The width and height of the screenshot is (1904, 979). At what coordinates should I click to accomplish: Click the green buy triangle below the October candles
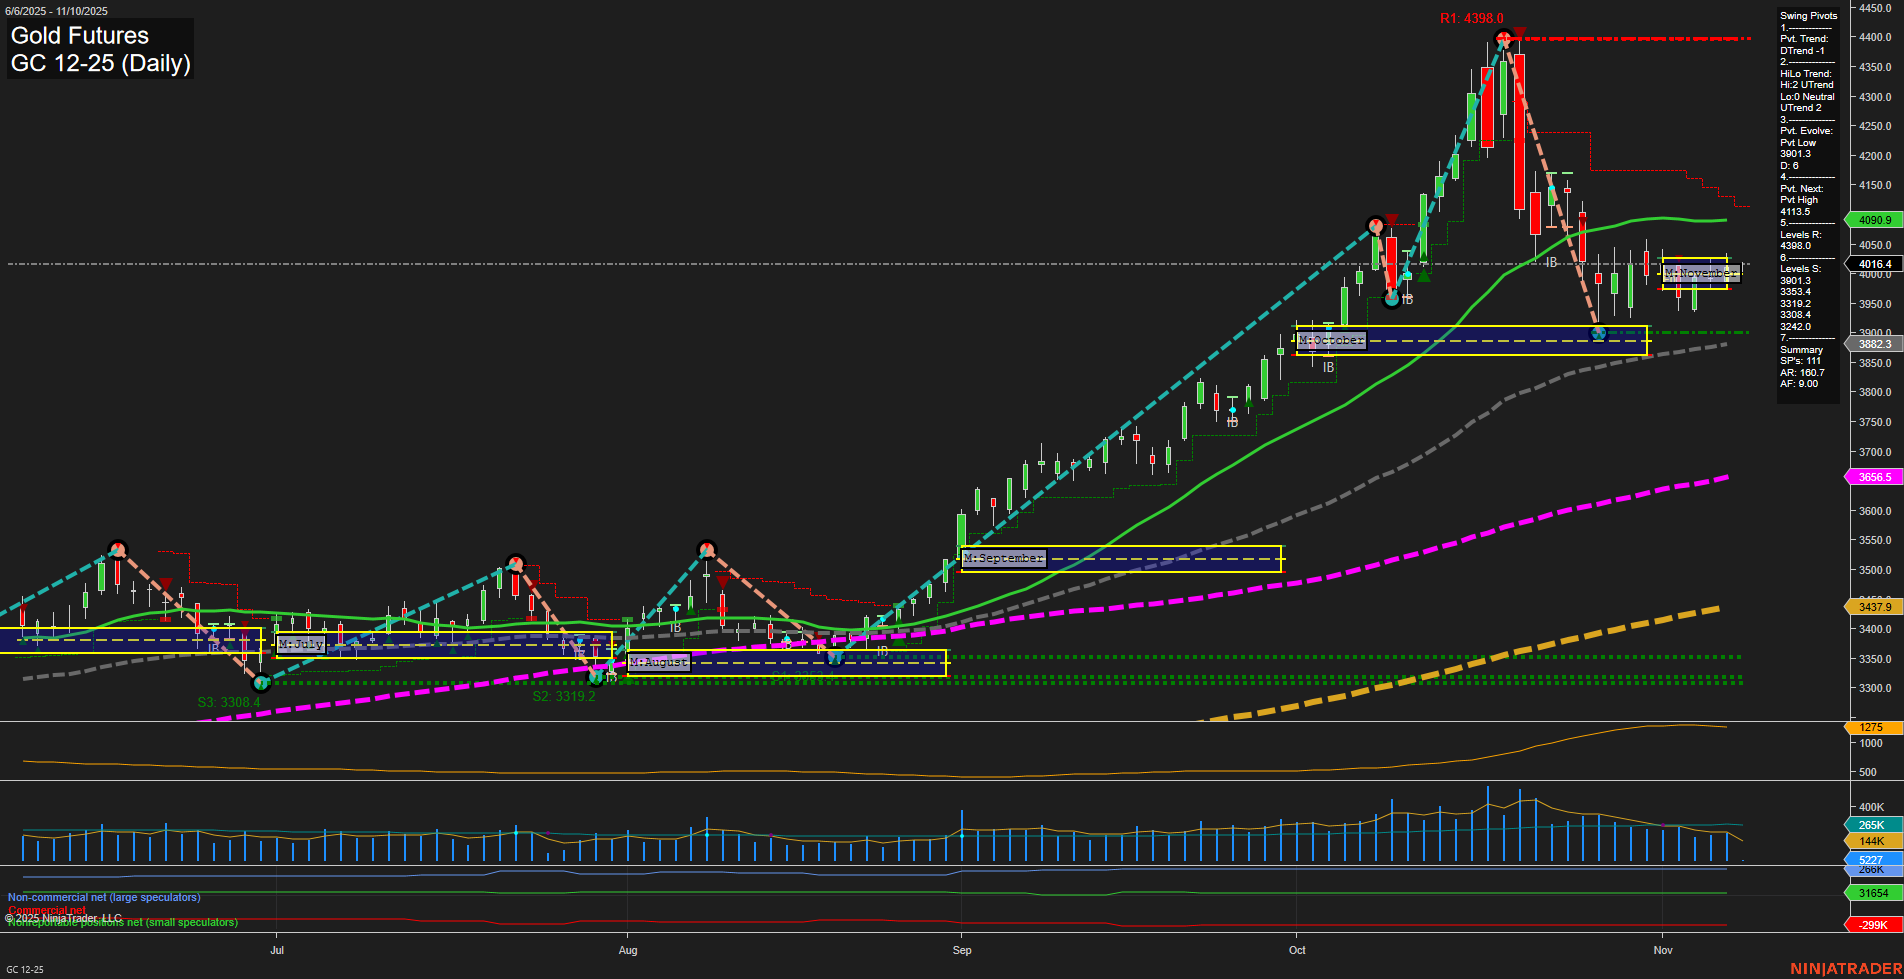[1424, 276]
